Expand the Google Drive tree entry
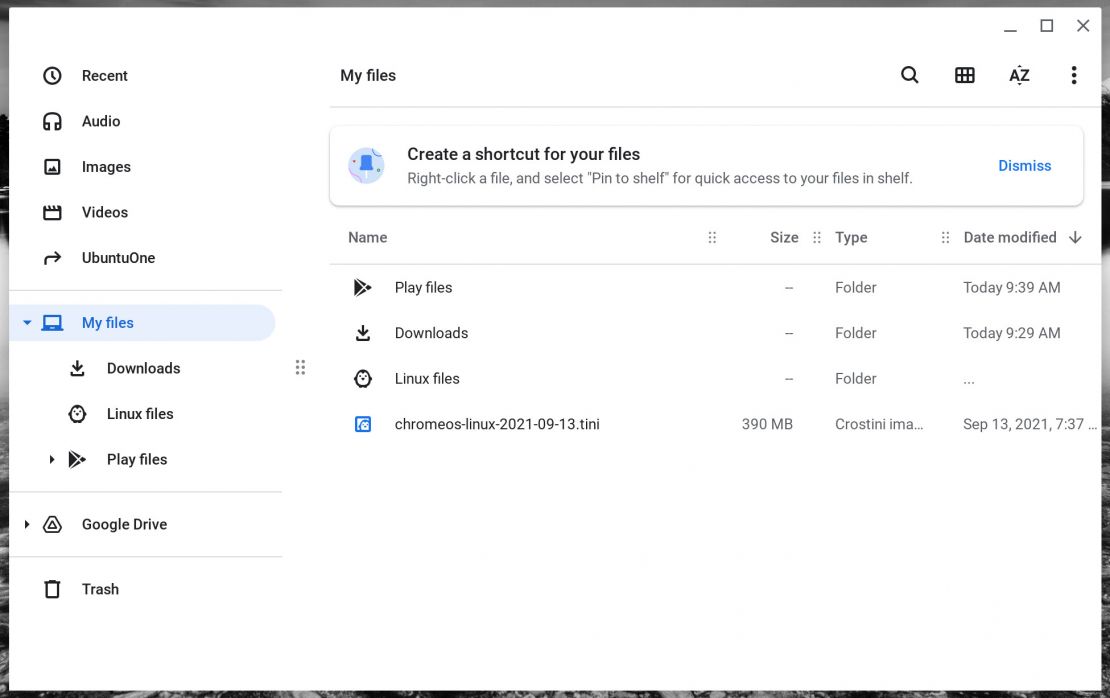1110x698 pixels. [26, 524]
